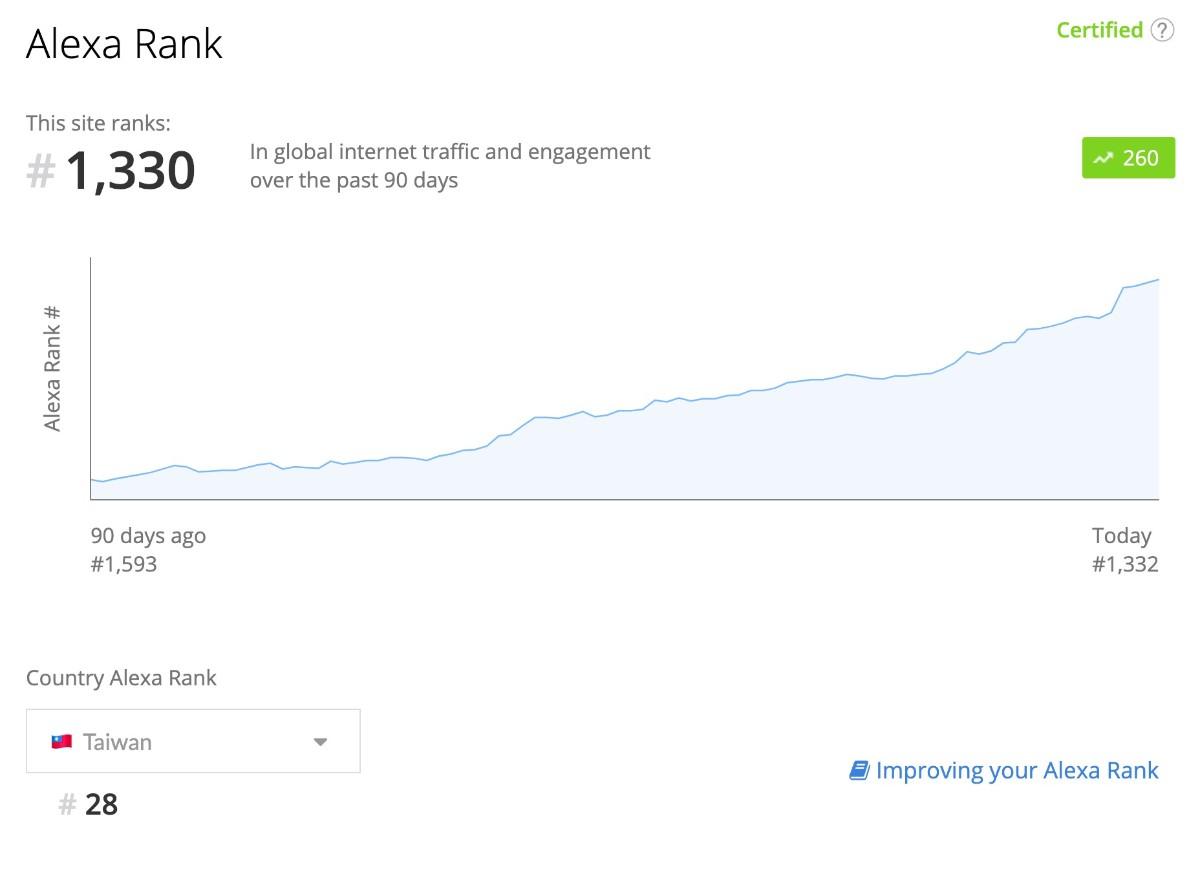Screen dimensions: 1200x889
Task: Click the Taiwan flag icon
Action: [x=62, y=742]
